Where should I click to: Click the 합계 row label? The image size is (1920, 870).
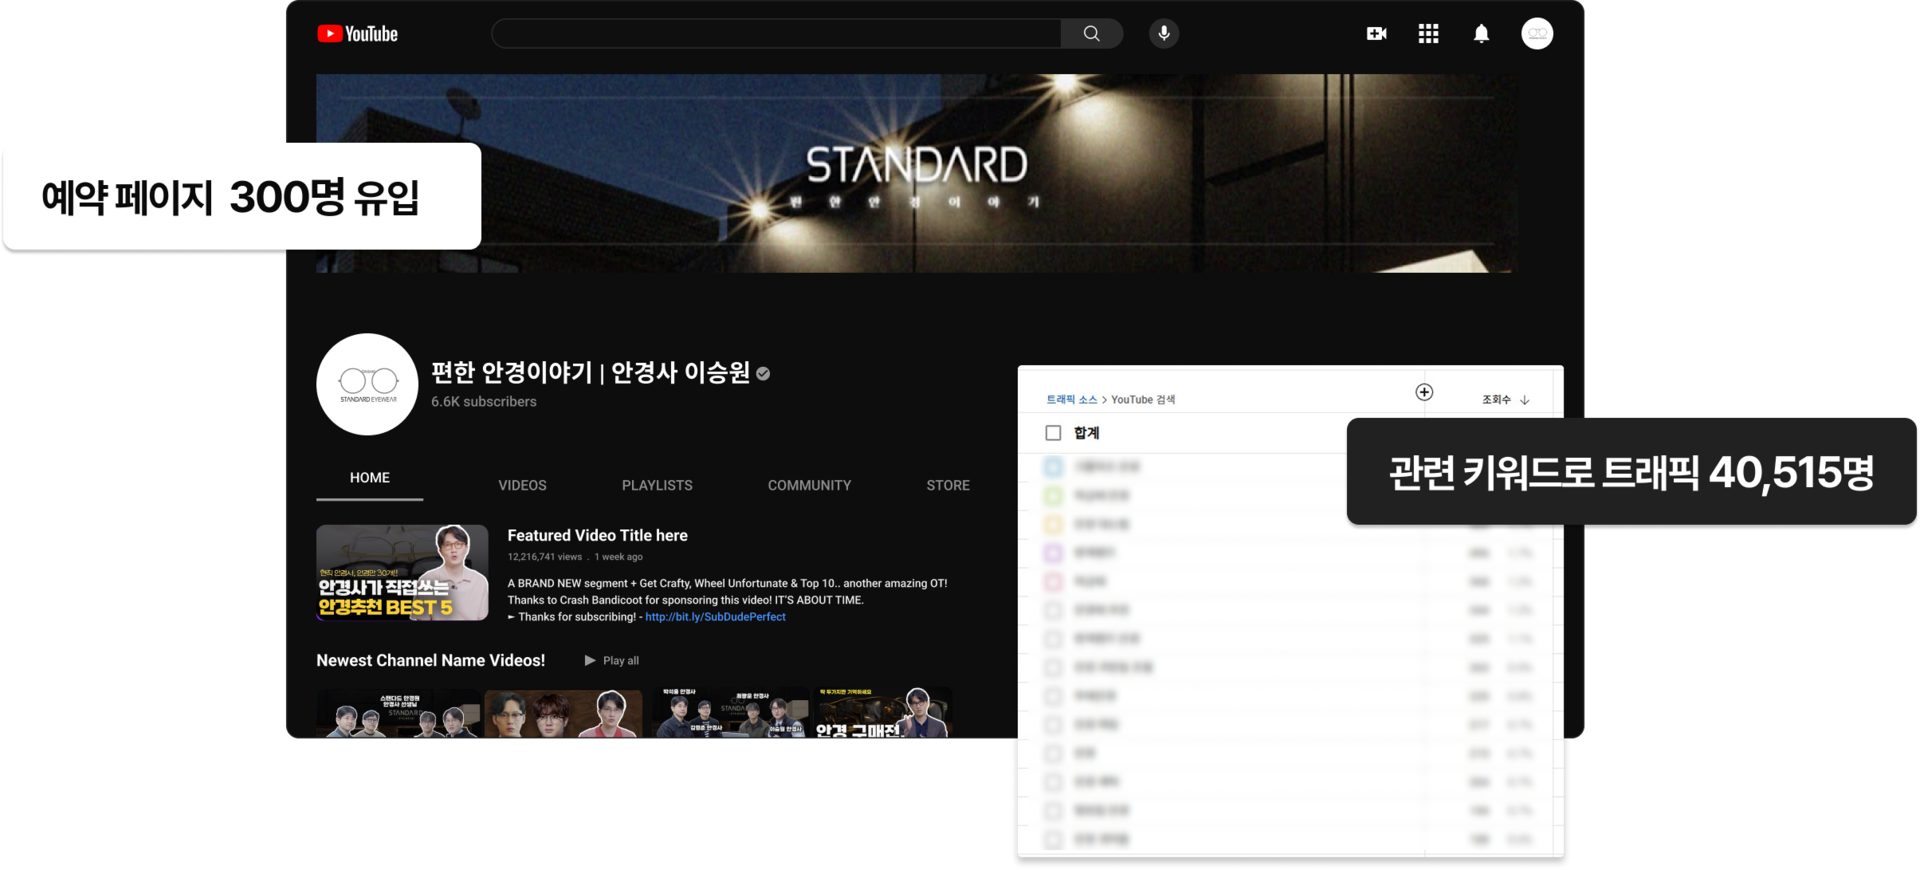(1087, 433)
